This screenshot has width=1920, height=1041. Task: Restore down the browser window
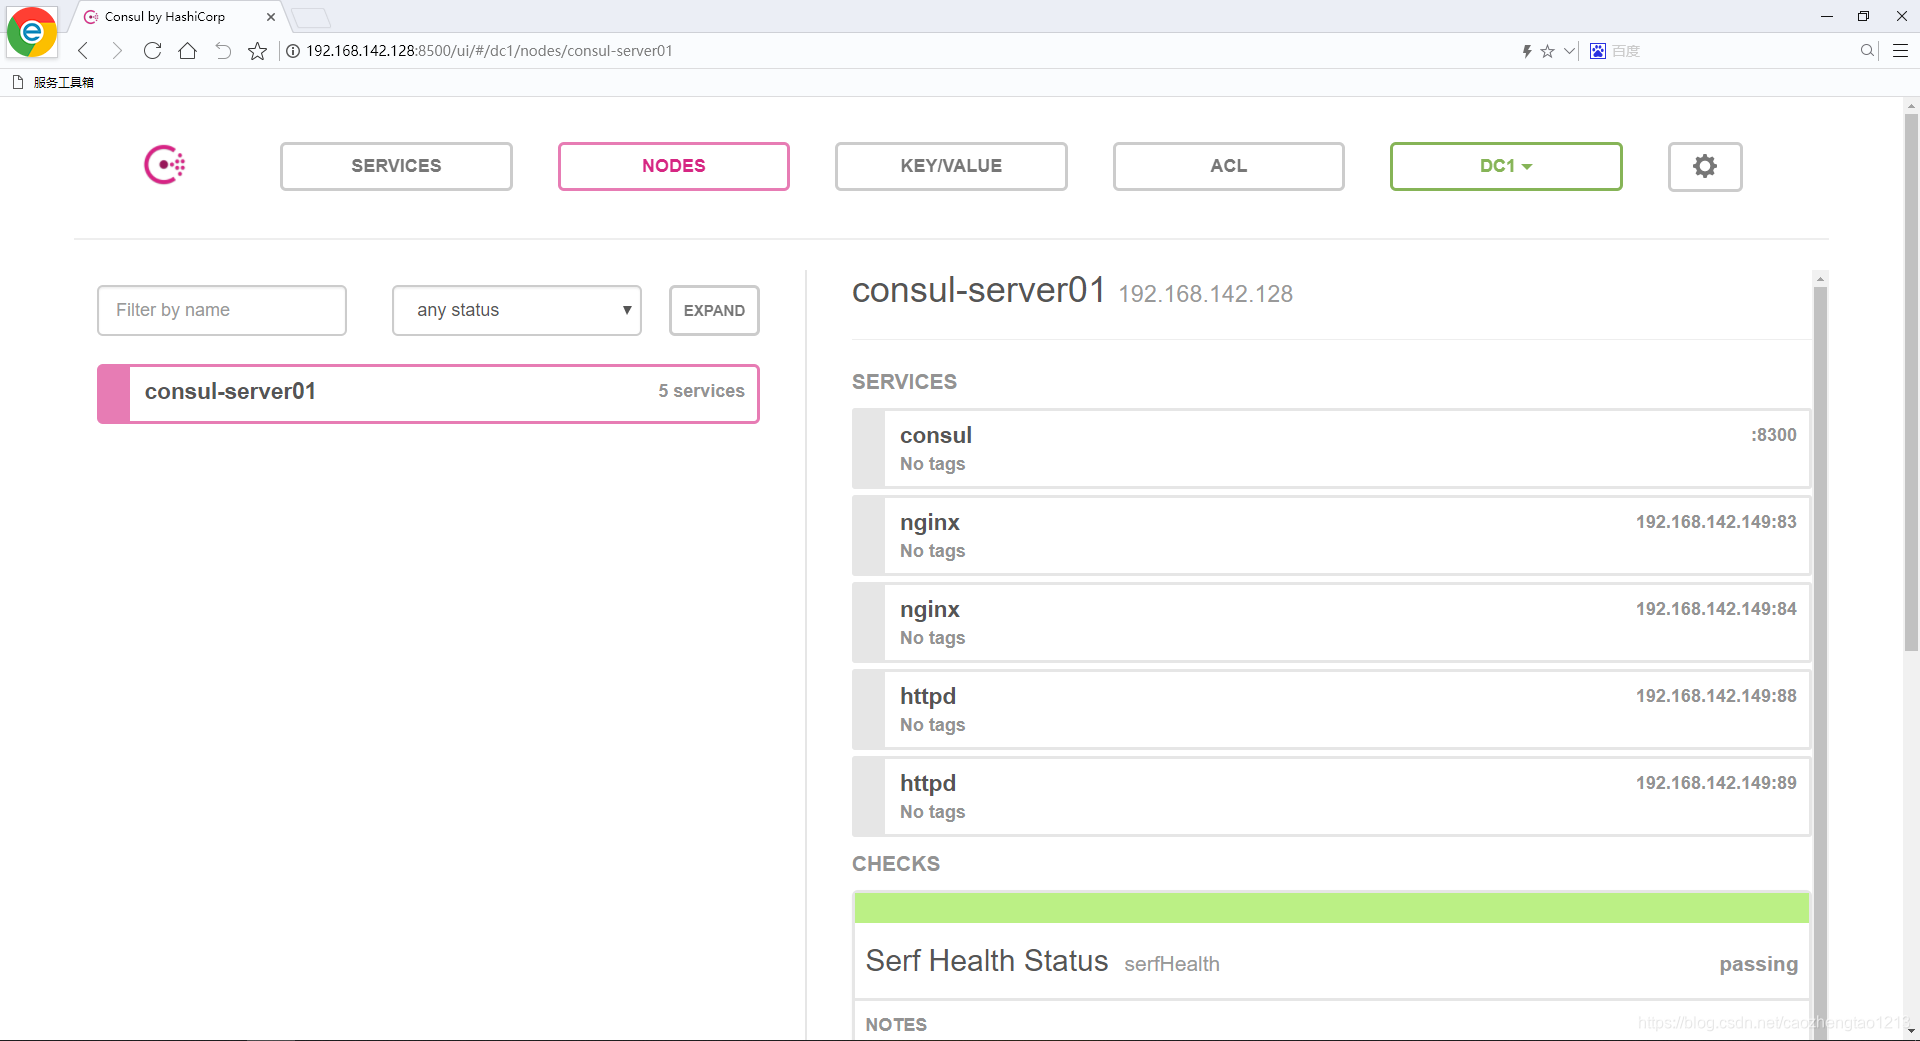click(1863, 16)
